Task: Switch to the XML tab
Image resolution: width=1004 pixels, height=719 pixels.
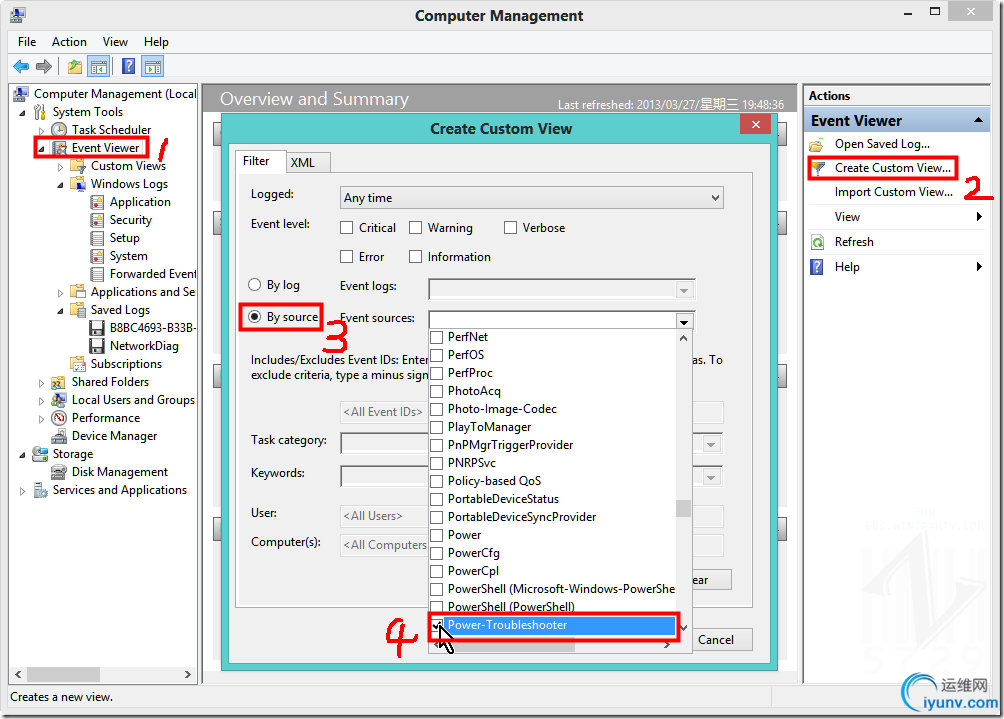Action: (303, 163)
